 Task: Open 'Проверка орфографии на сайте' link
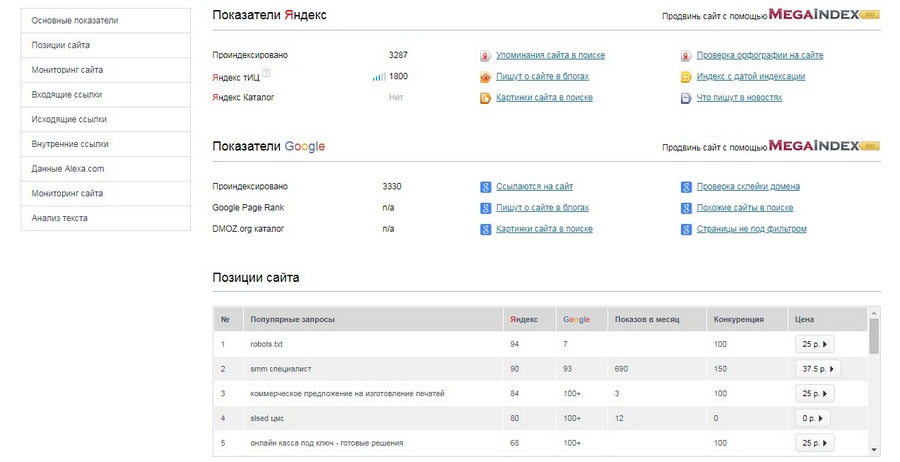coord(760,55)
